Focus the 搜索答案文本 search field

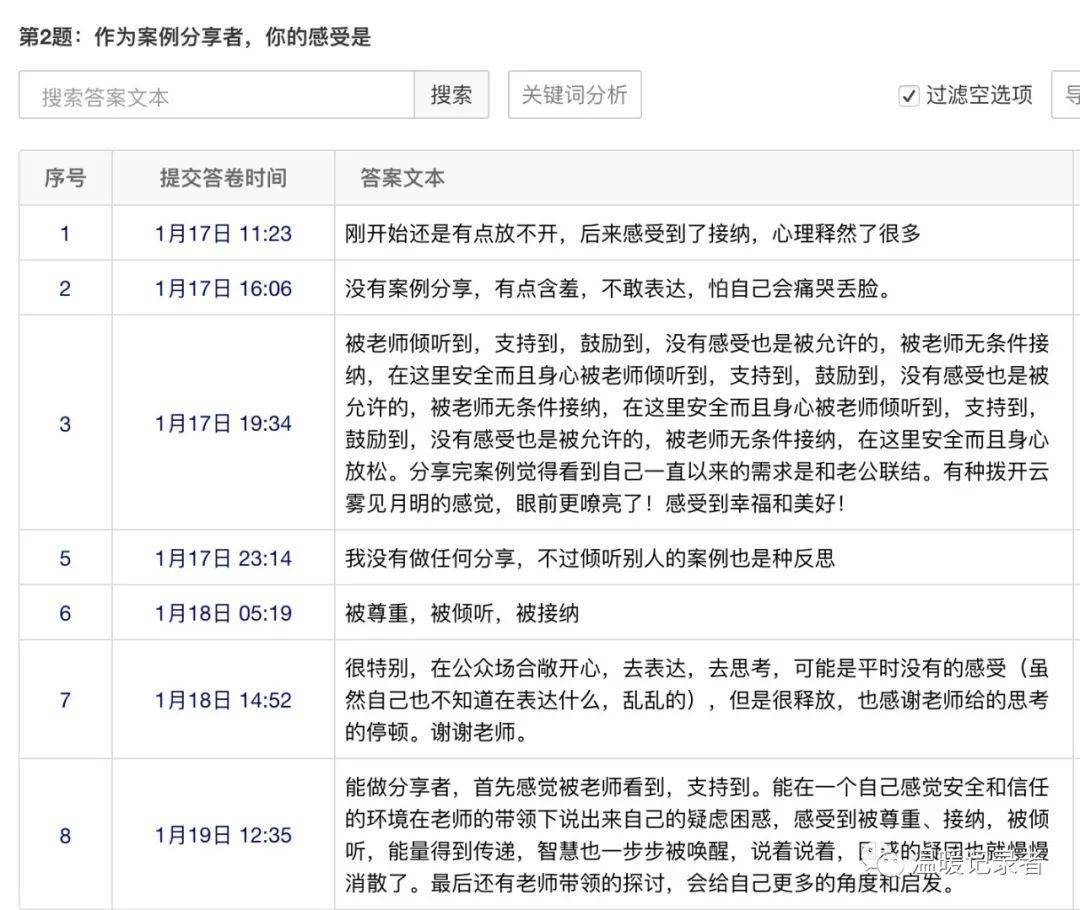pos(216,95)
